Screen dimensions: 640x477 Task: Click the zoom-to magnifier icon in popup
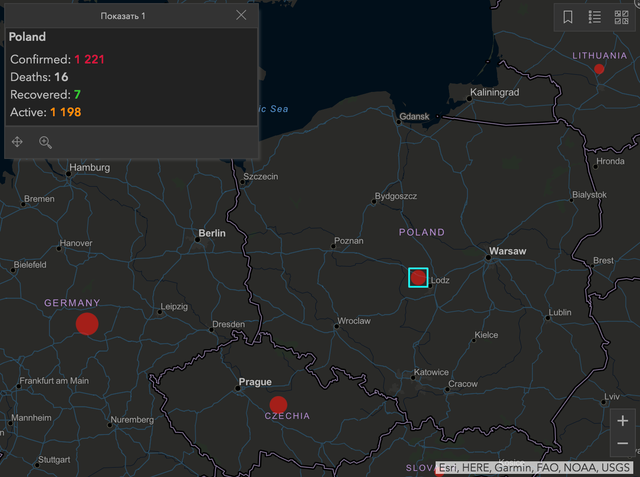45,142
